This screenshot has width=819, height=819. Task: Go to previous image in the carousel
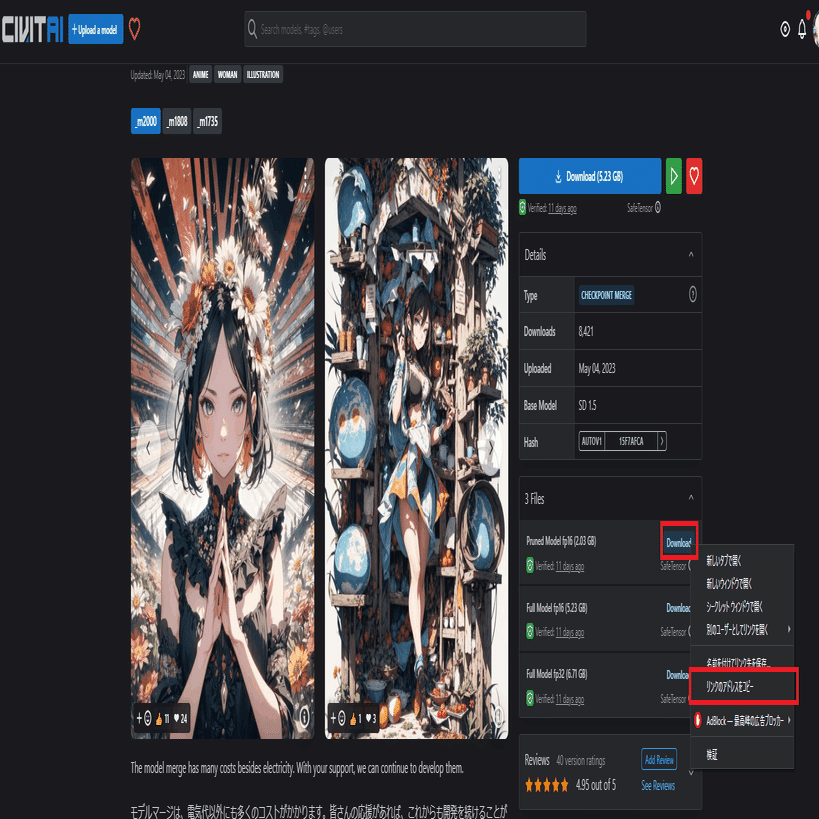148,448
